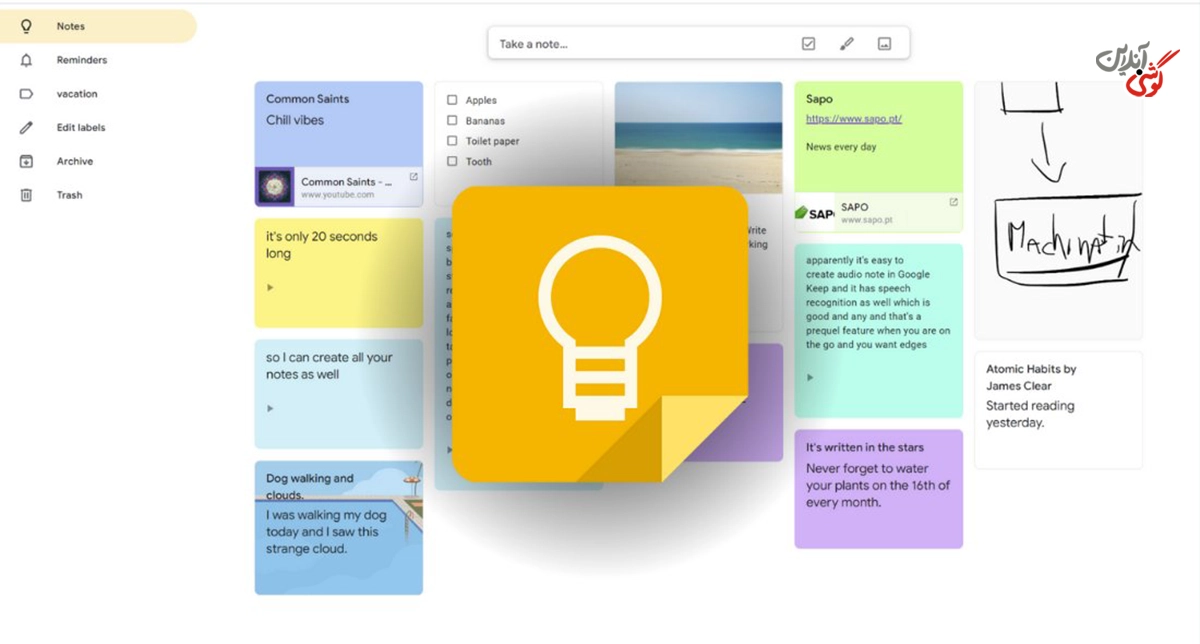The height and width of the screenshot is (644, 1200).
Task: Play the 'only 20 seconds long' audio
Action: [270, 287]
